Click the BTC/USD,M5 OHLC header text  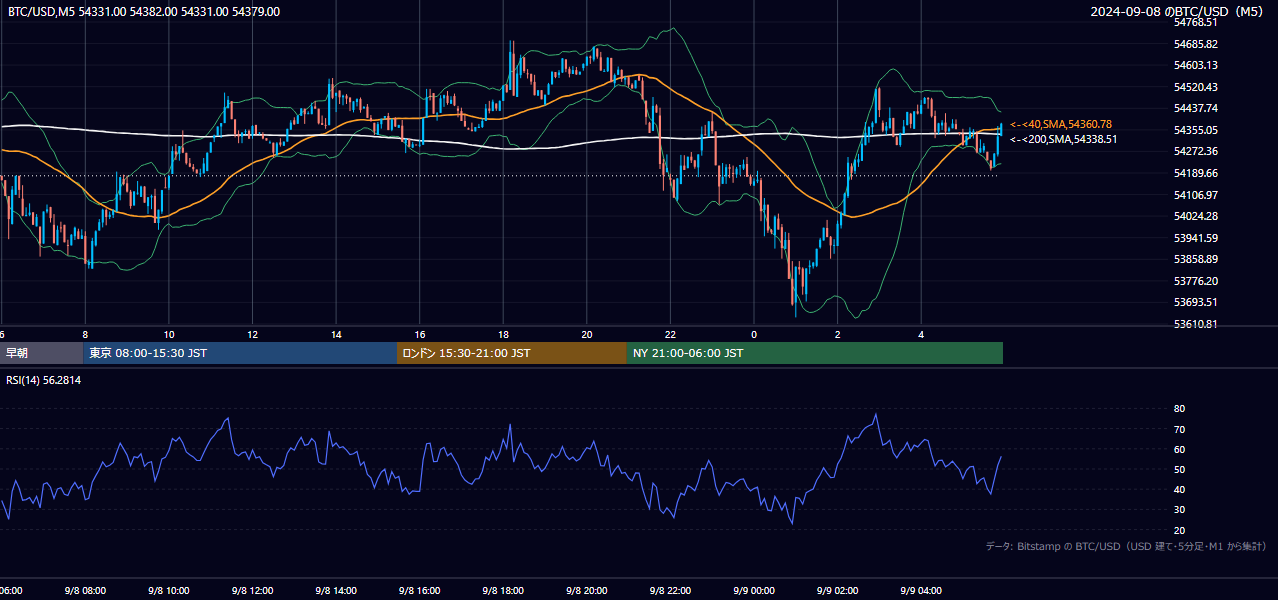pos(144,12)
